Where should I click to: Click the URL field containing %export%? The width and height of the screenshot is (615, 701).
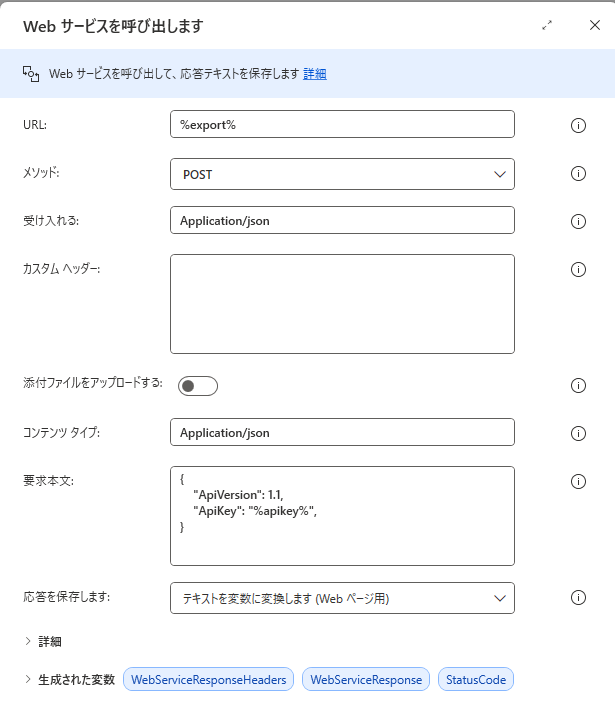pyautogui.click(x=342, y=124)
